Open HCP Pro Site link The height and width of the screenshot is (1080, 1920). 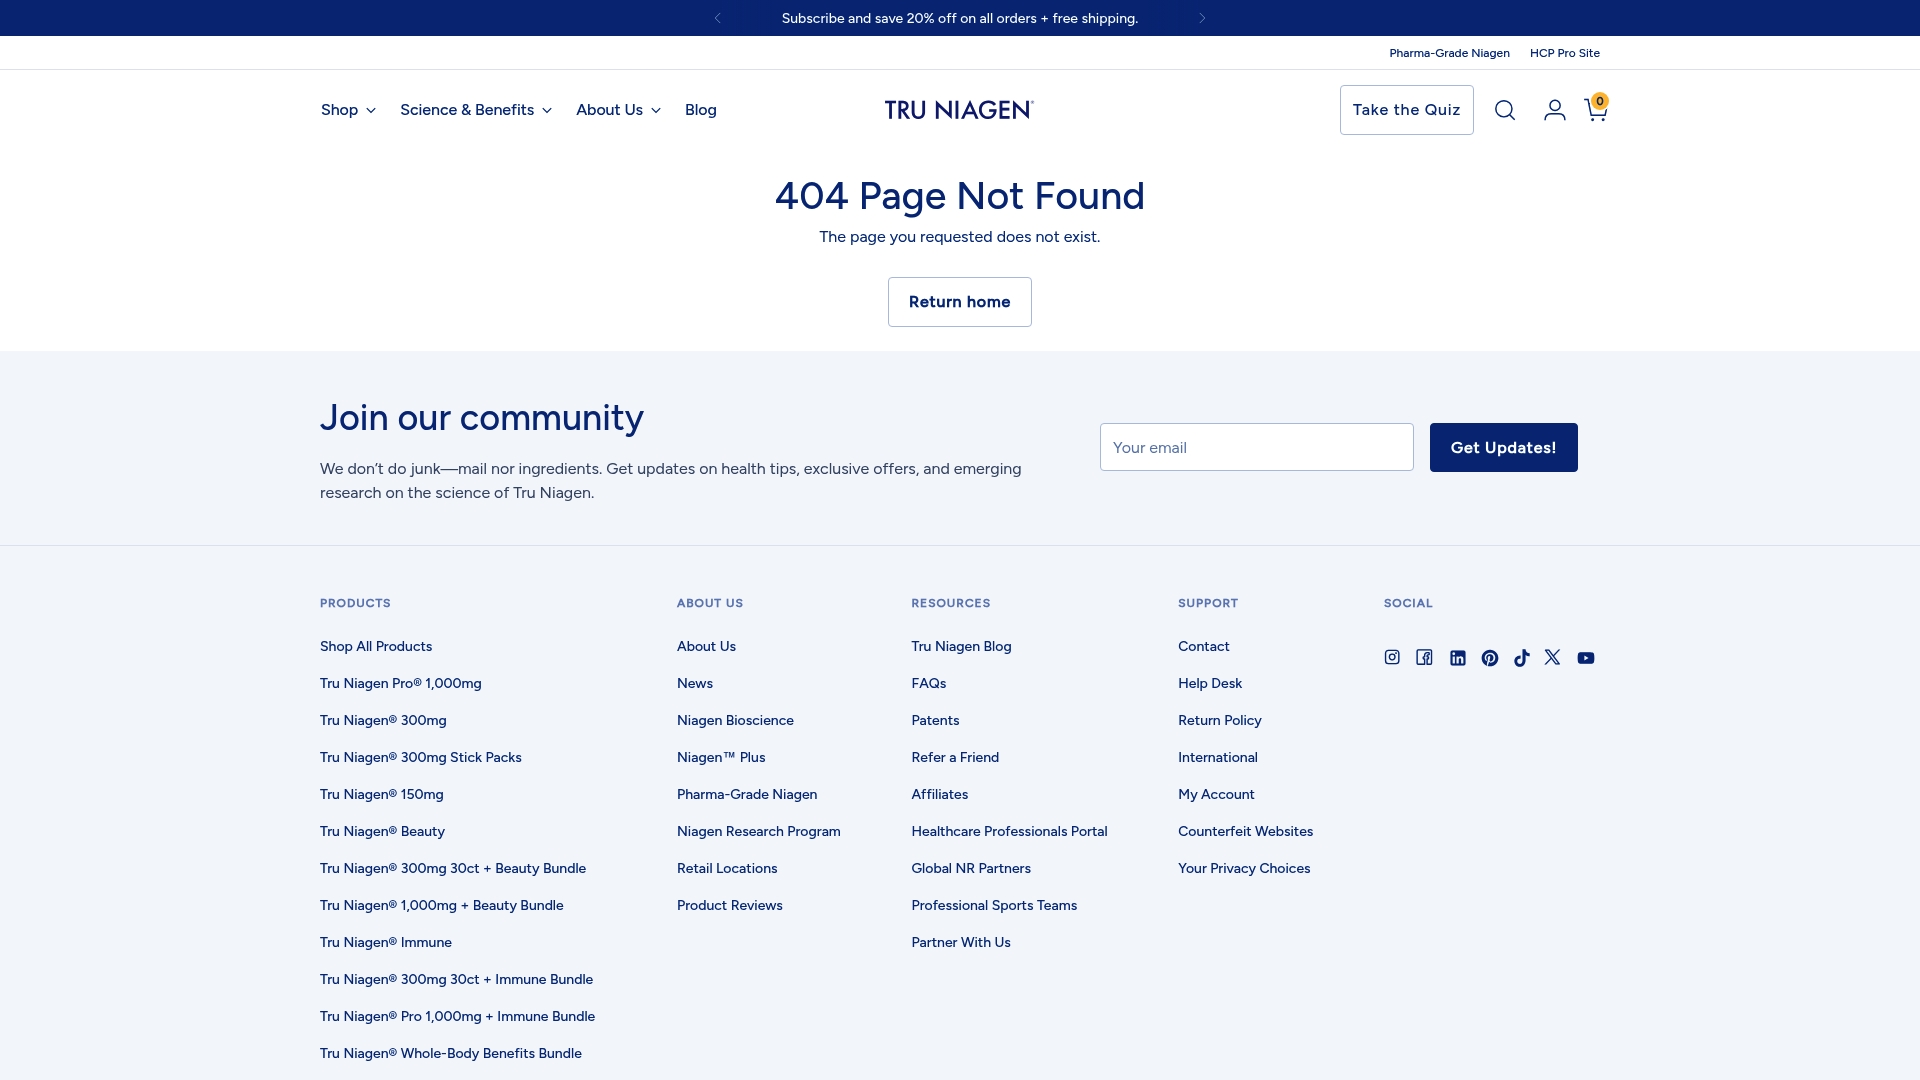coord(1565,53)
